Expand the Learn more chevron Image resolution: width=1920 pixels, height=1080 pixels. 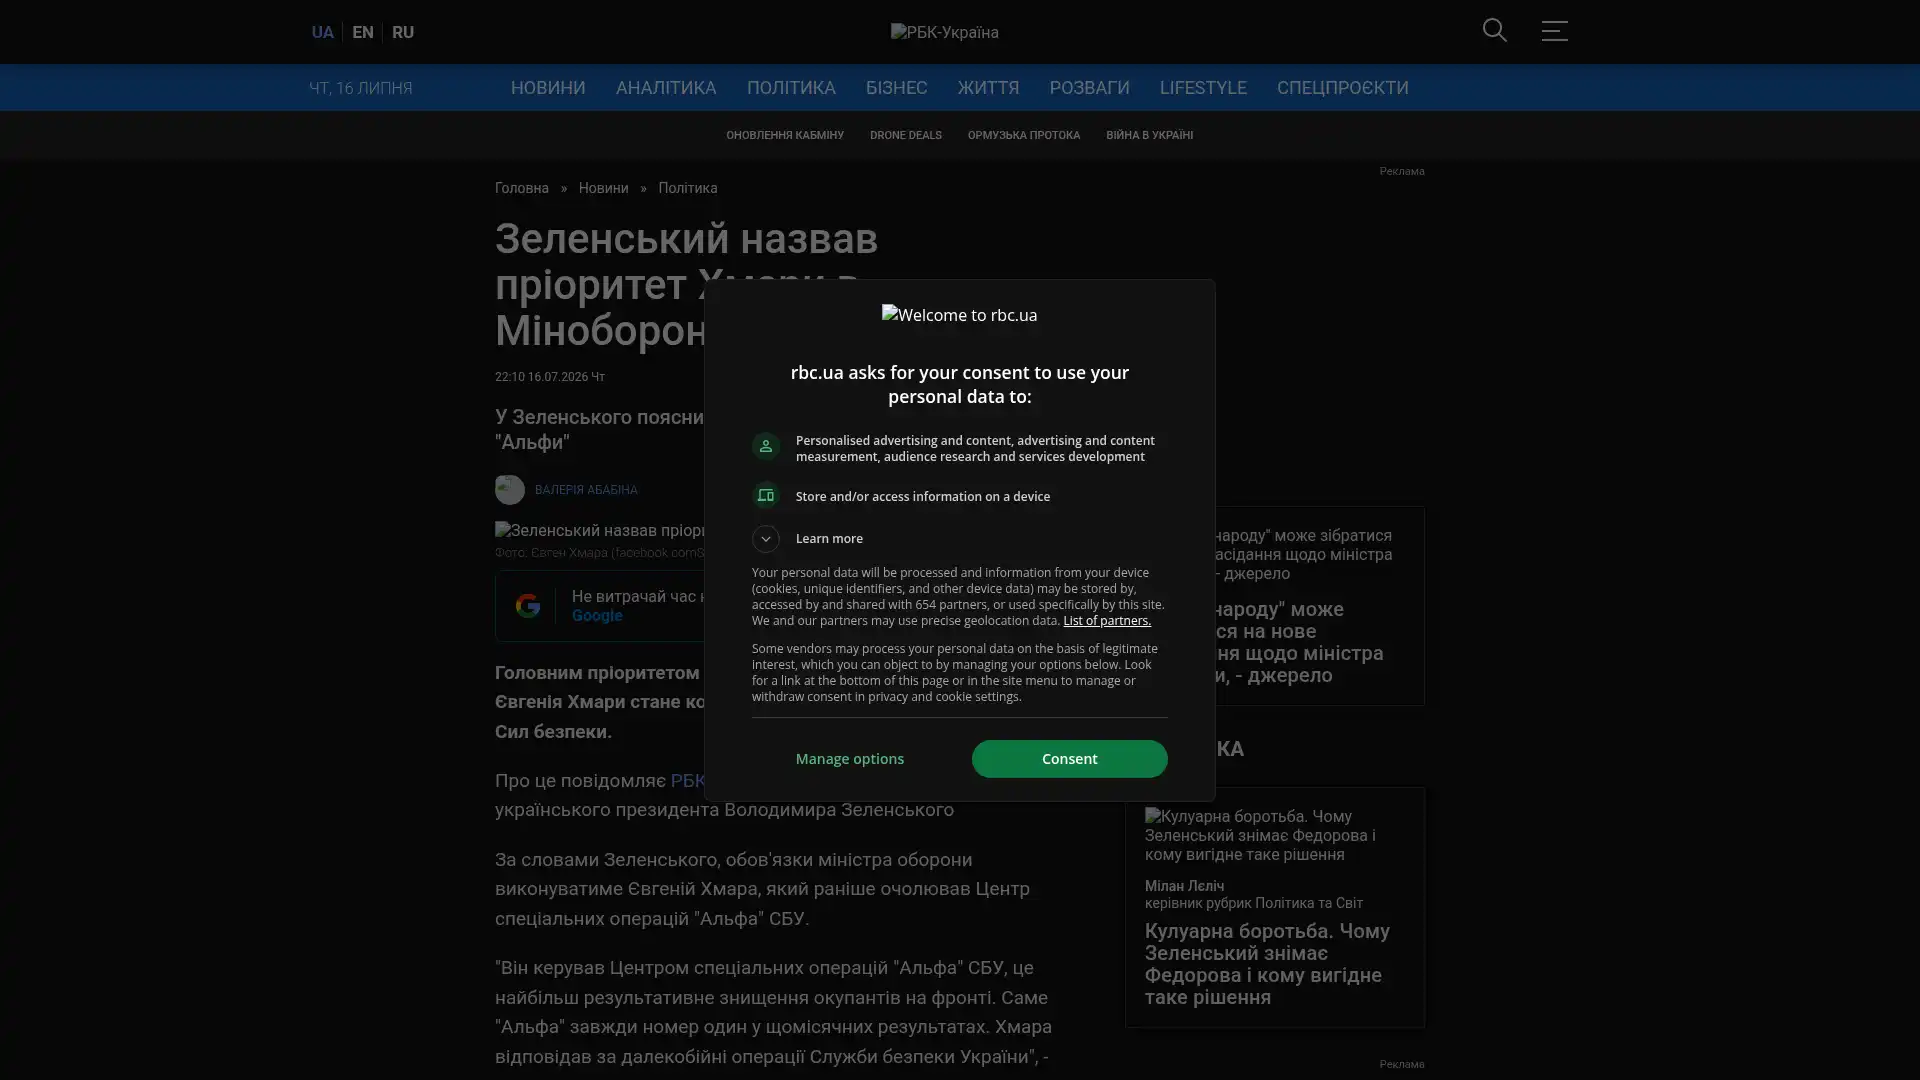pyautogui.click(x=765, y=539)
